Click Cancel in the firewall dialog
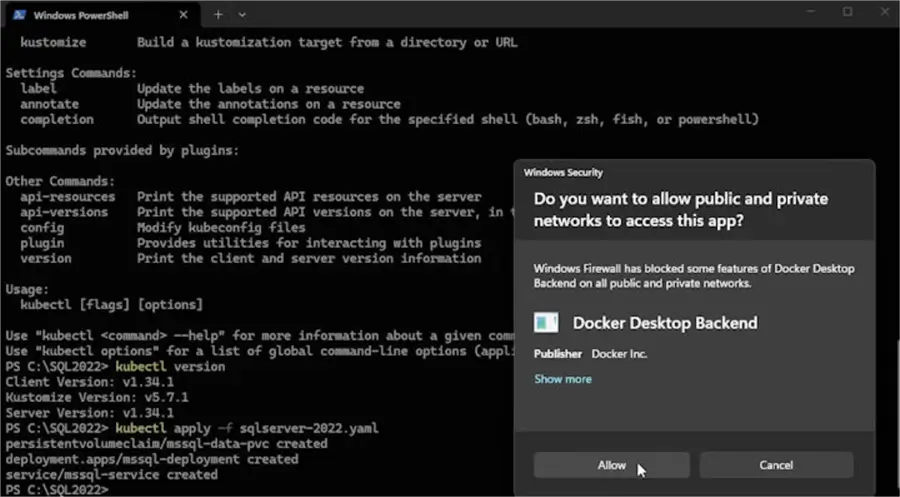 coord(776,465)
